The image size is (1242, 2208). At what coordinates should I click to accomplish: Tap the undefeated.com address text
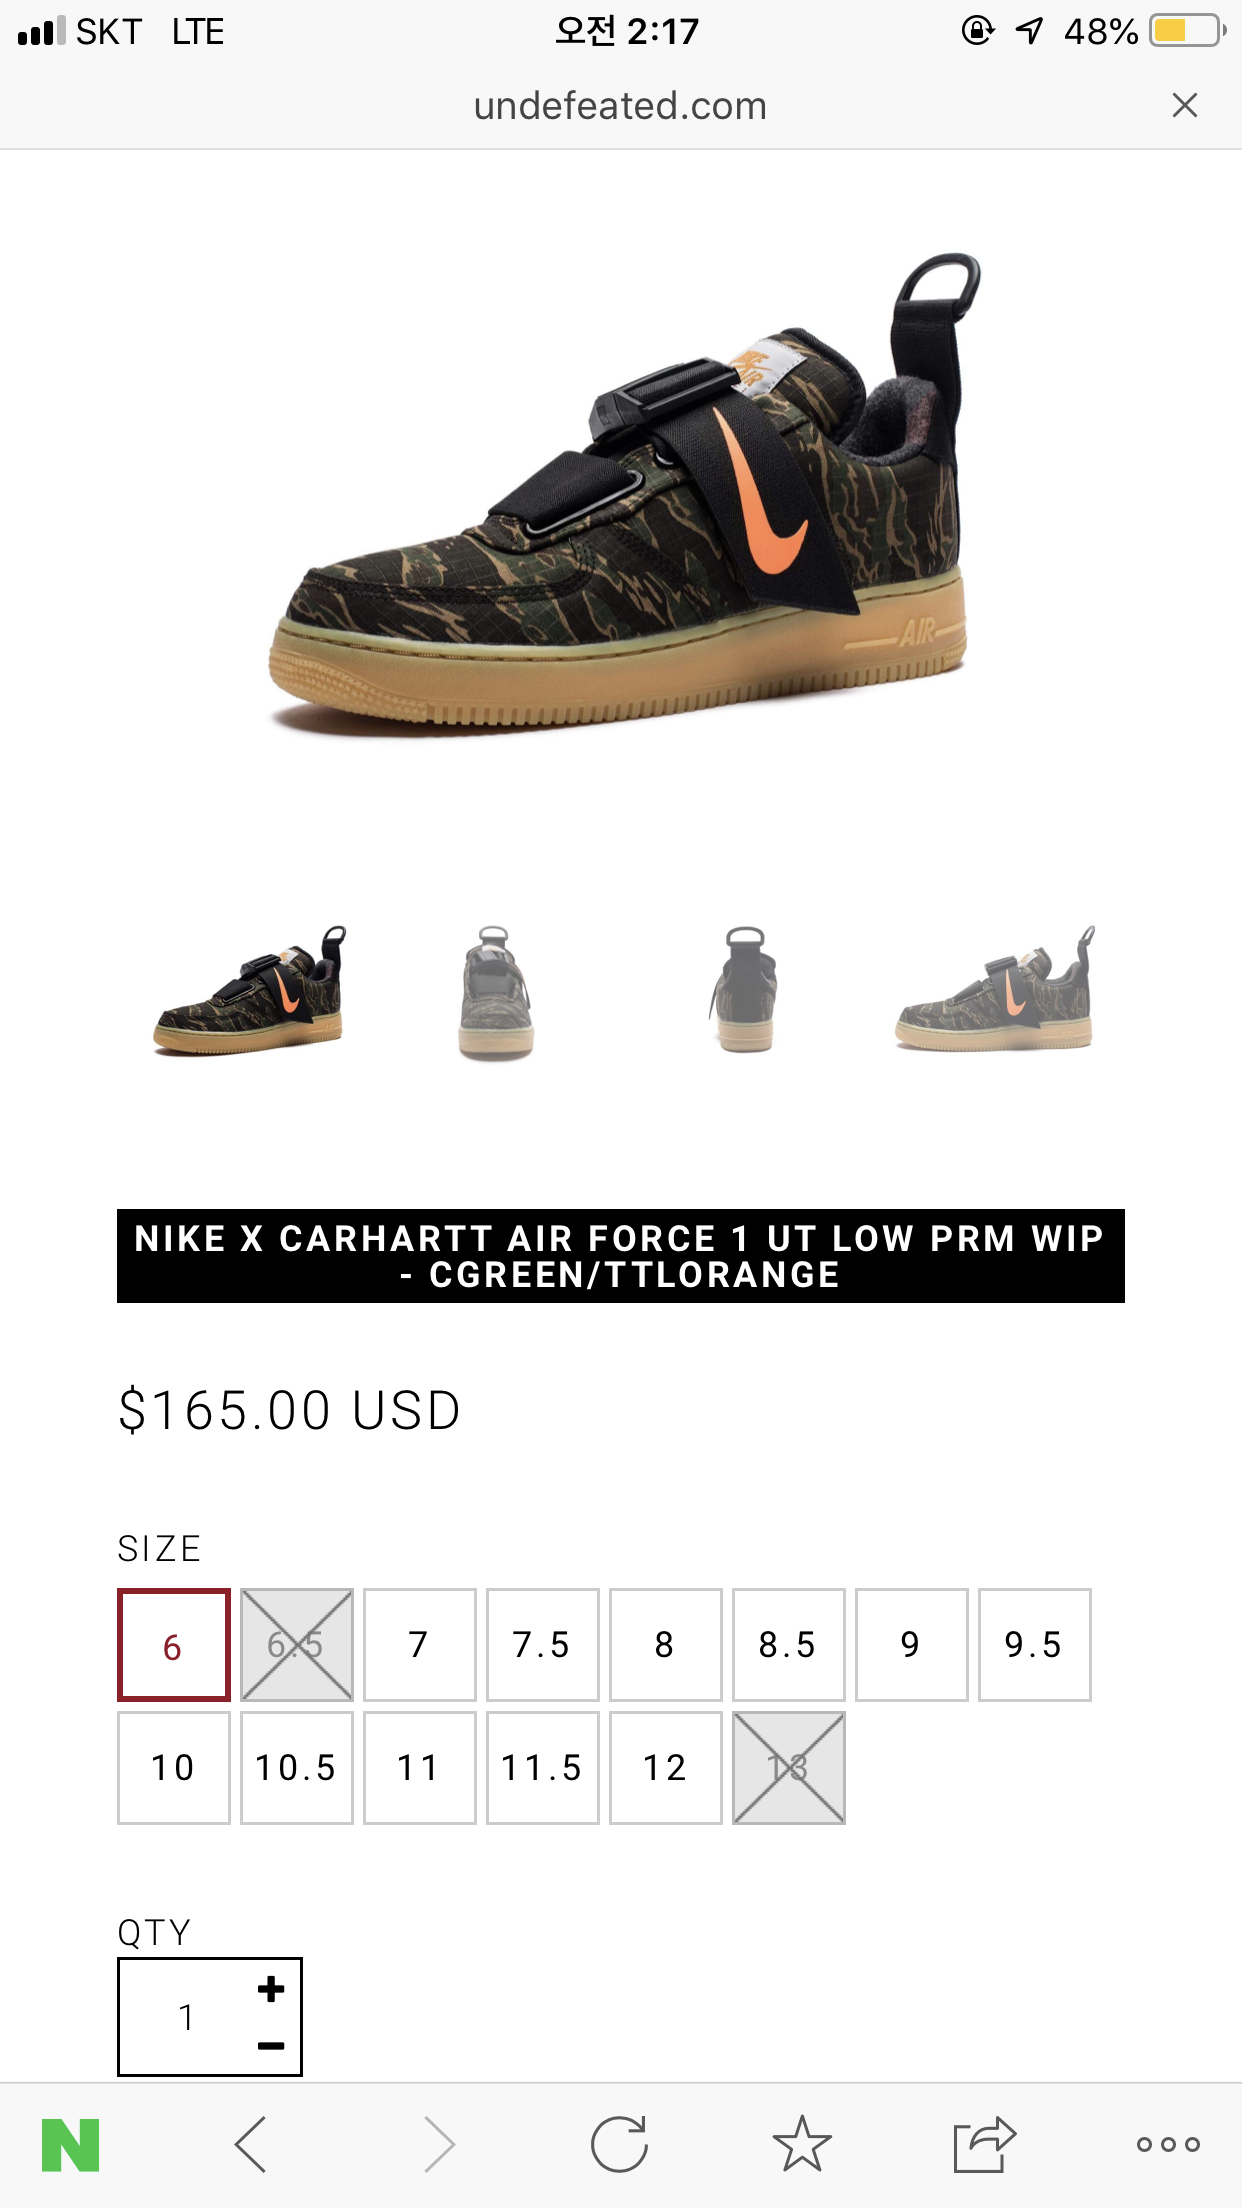pyautogui.click(x=621, y=106)
